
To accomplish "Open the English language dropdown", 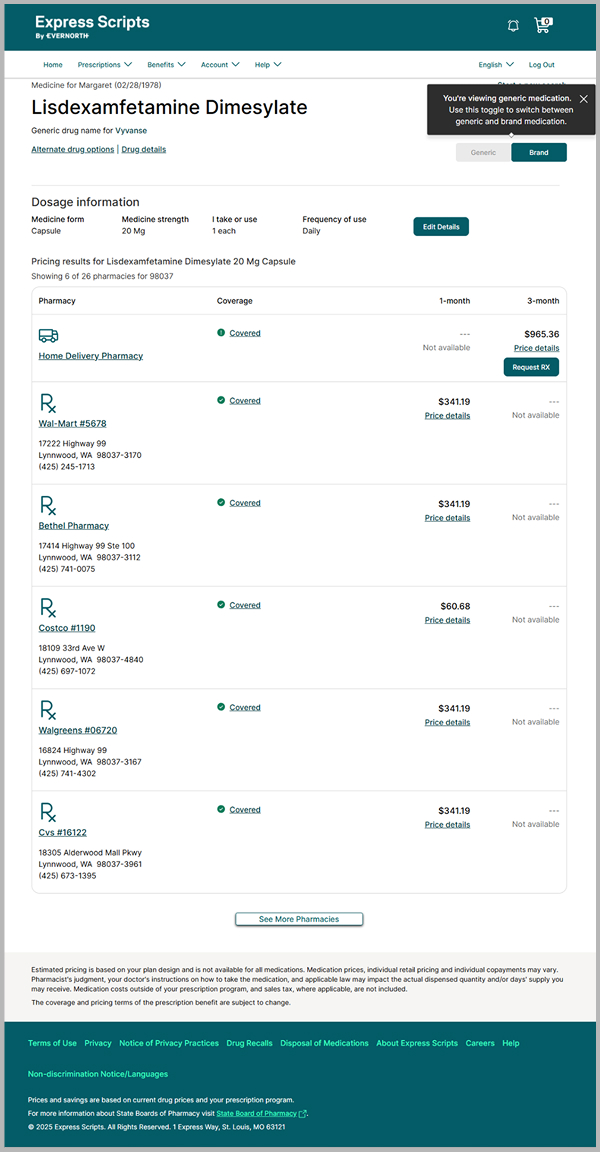I will (496, 65).
